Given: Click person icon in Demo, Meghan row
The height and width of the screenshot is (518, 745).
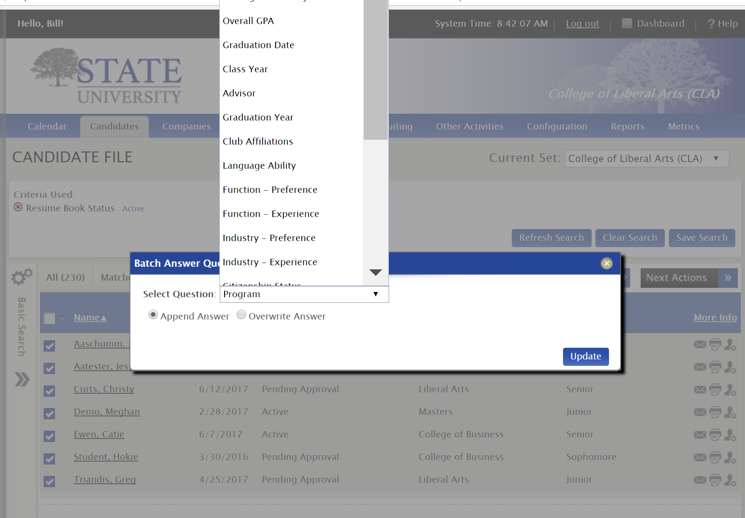Looking at the screenshot, I should 730,412.
